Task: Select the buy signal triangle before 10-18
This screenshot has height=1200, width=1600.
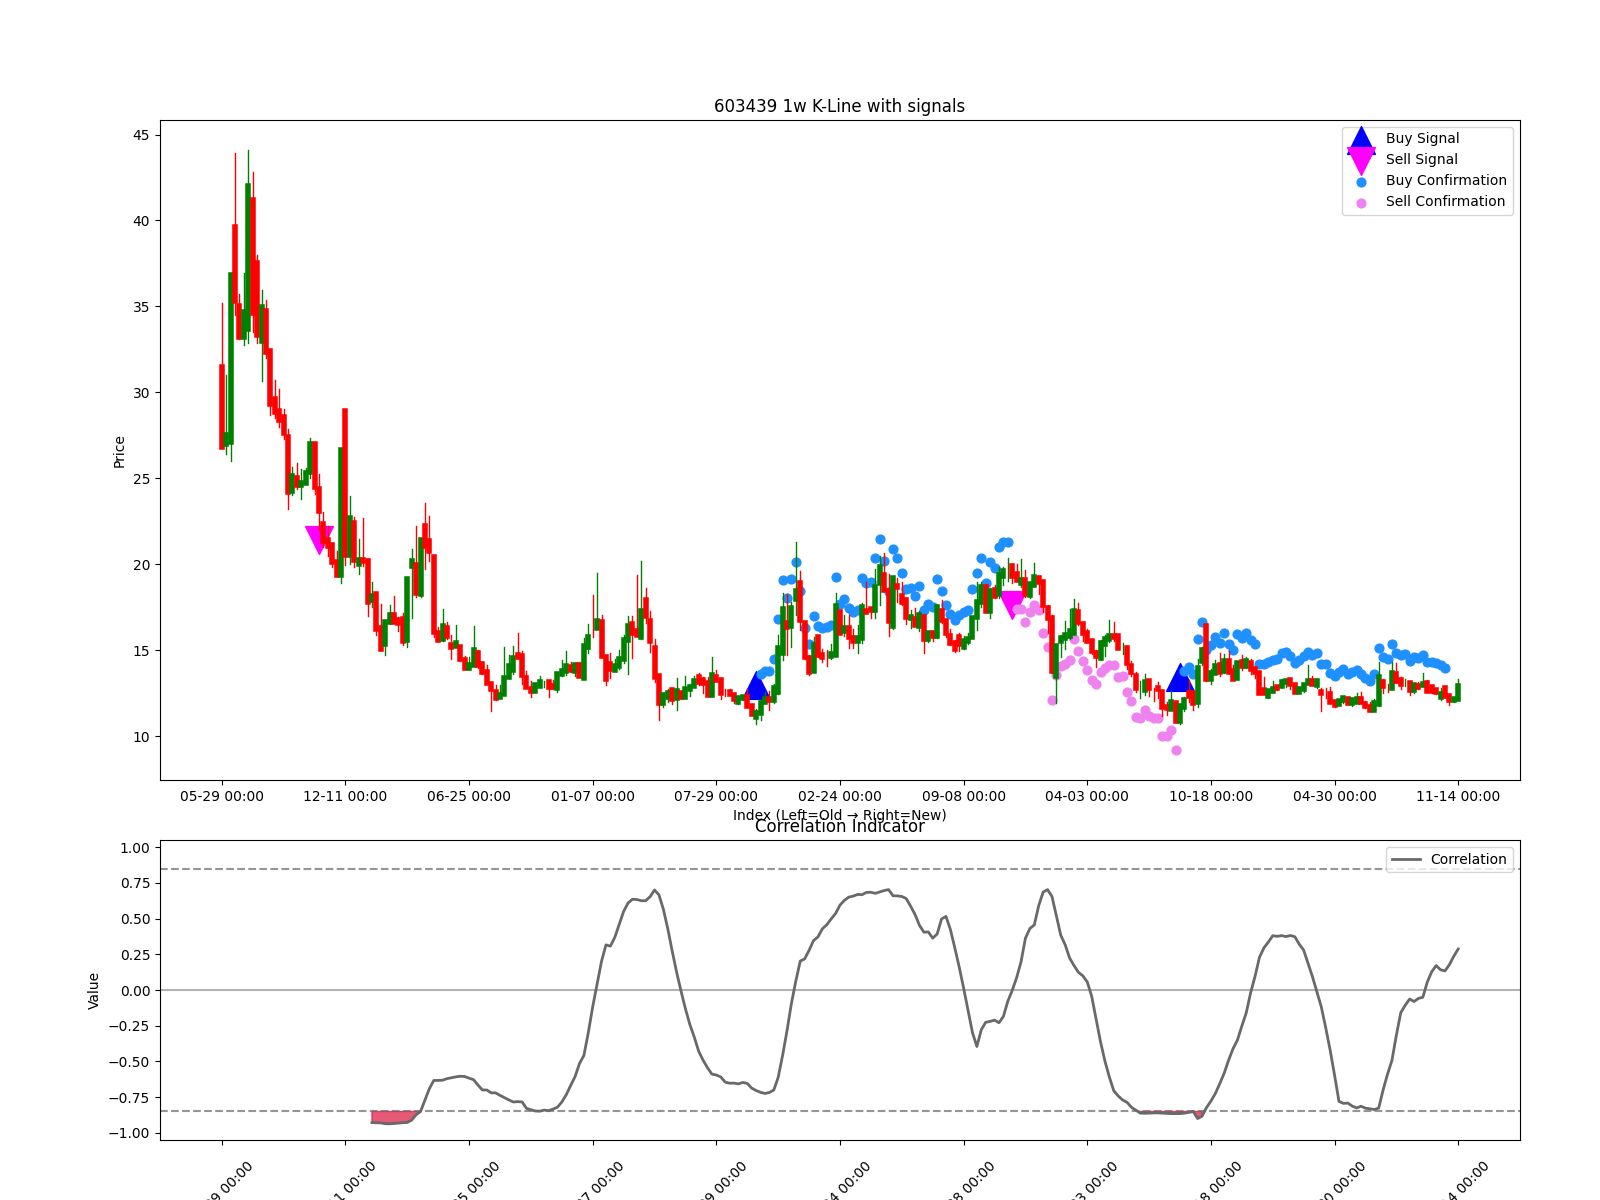Action: tap(1180, 678)
